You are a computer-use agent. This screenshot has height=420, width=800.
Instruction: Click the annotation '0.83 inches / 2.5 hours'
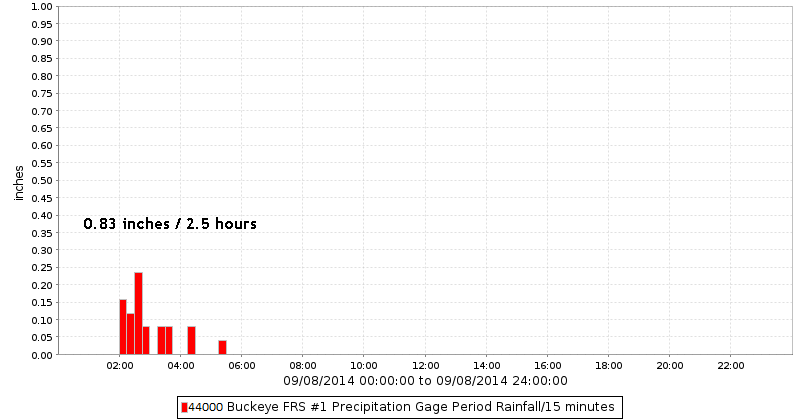pos(170,224)
